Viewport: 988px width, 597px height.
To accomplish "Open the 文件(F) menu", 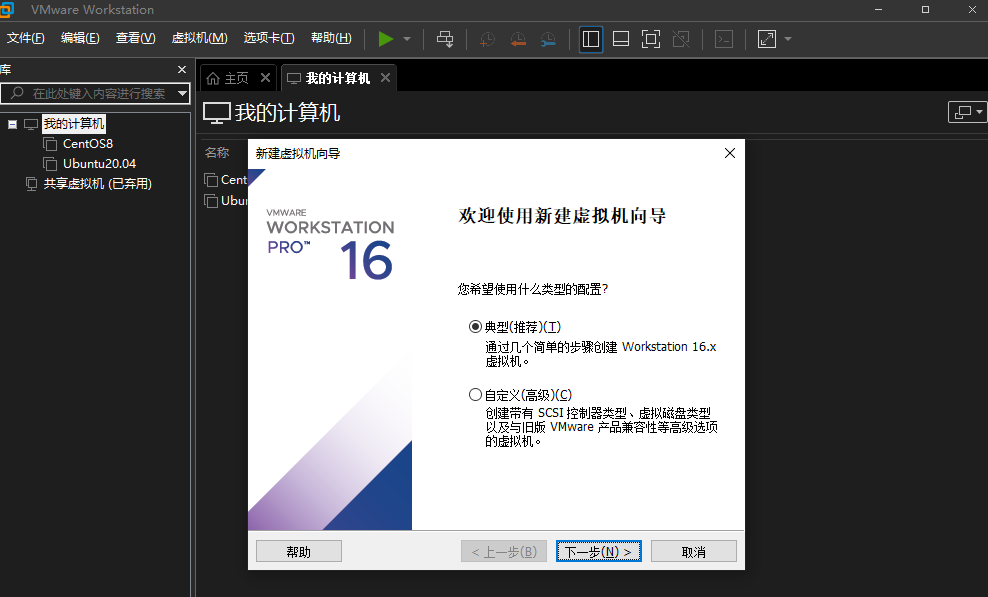I will coord(26,38).
